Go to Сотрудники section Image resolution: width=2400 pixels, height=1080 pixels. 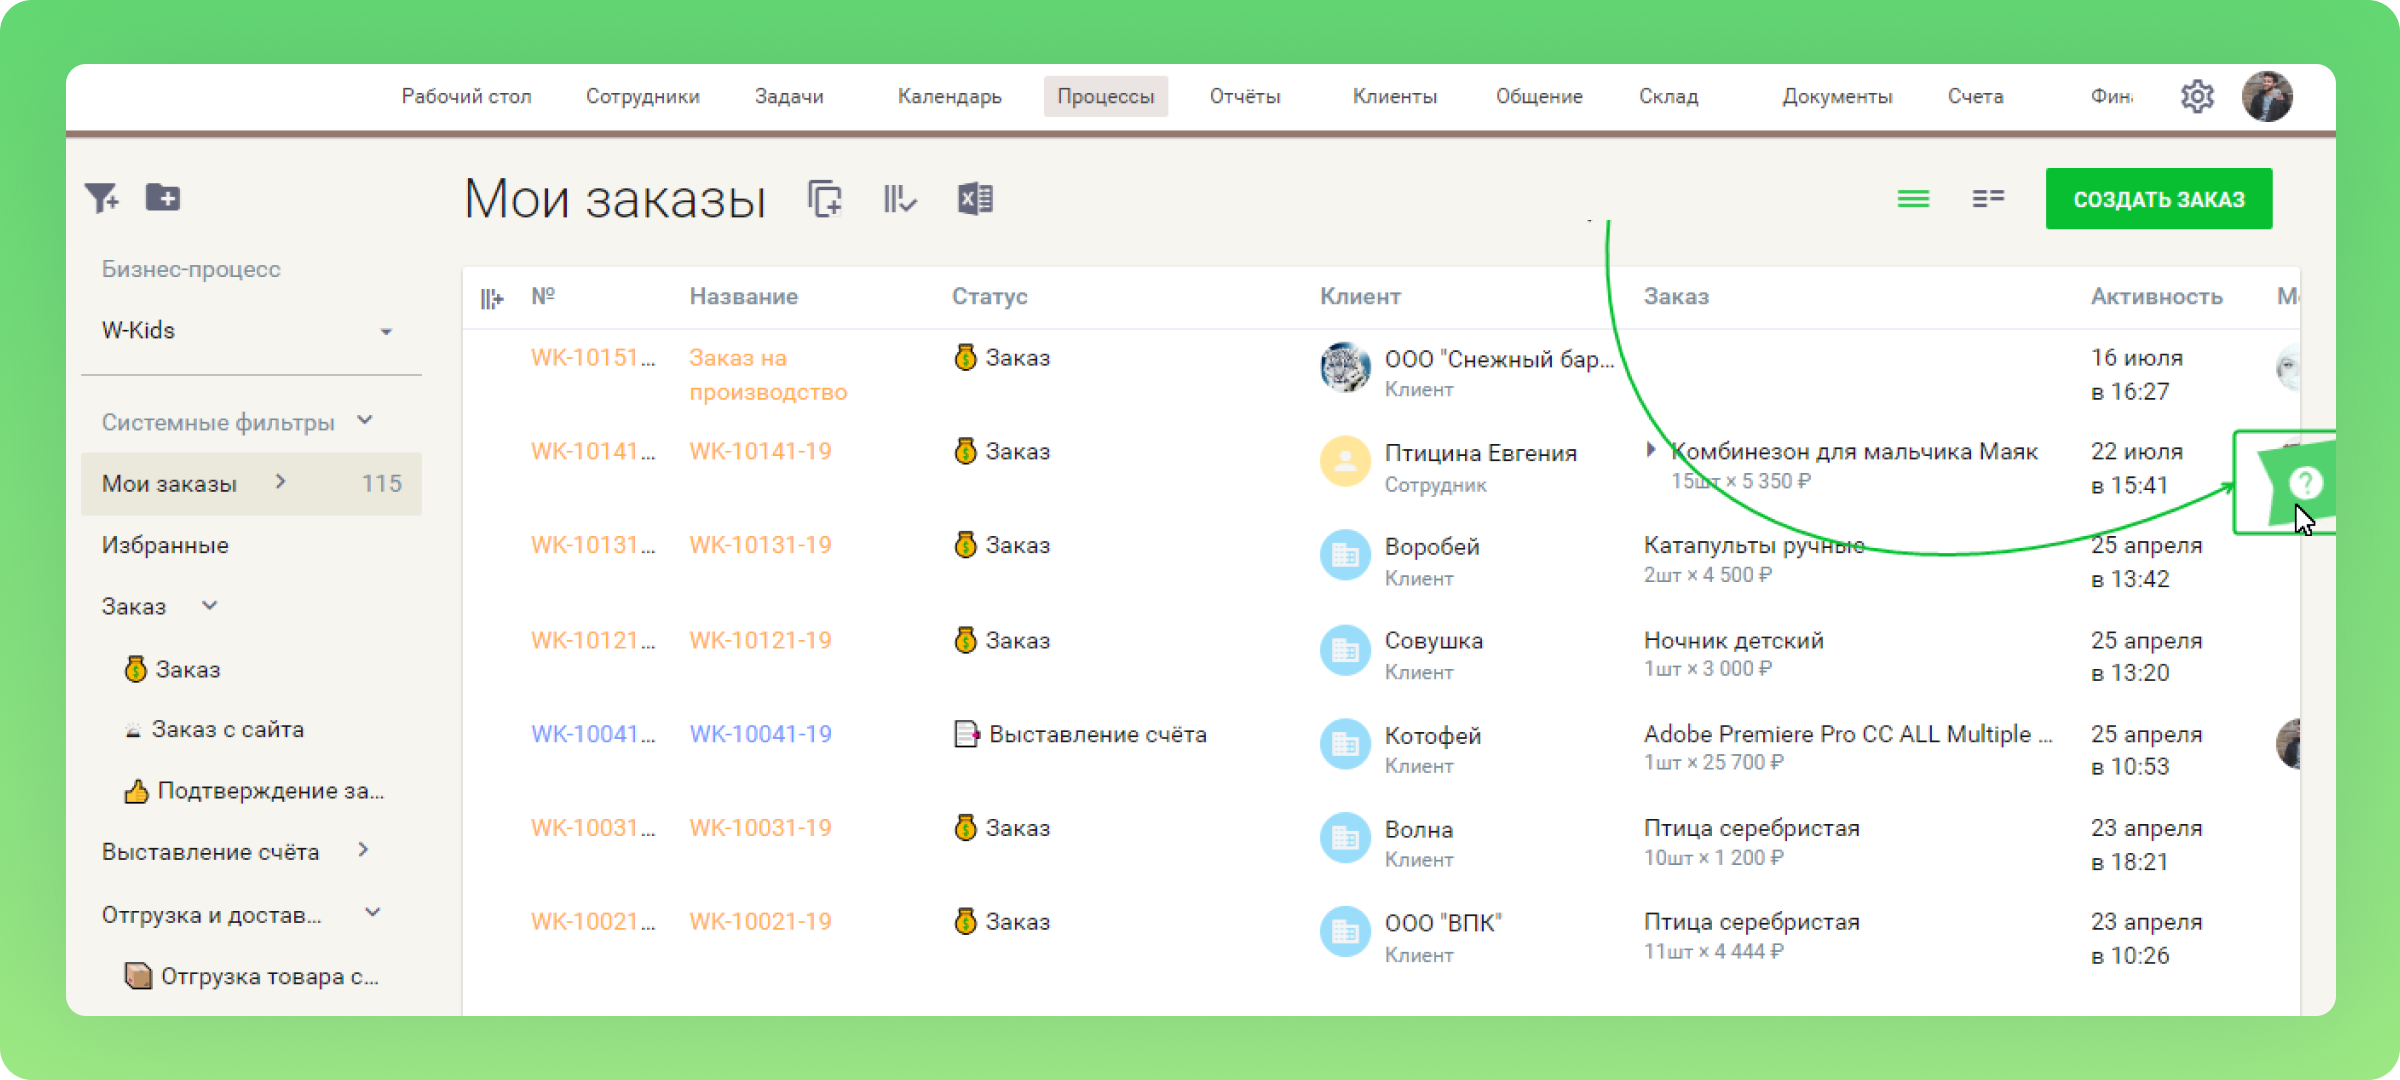pos(642,96)
